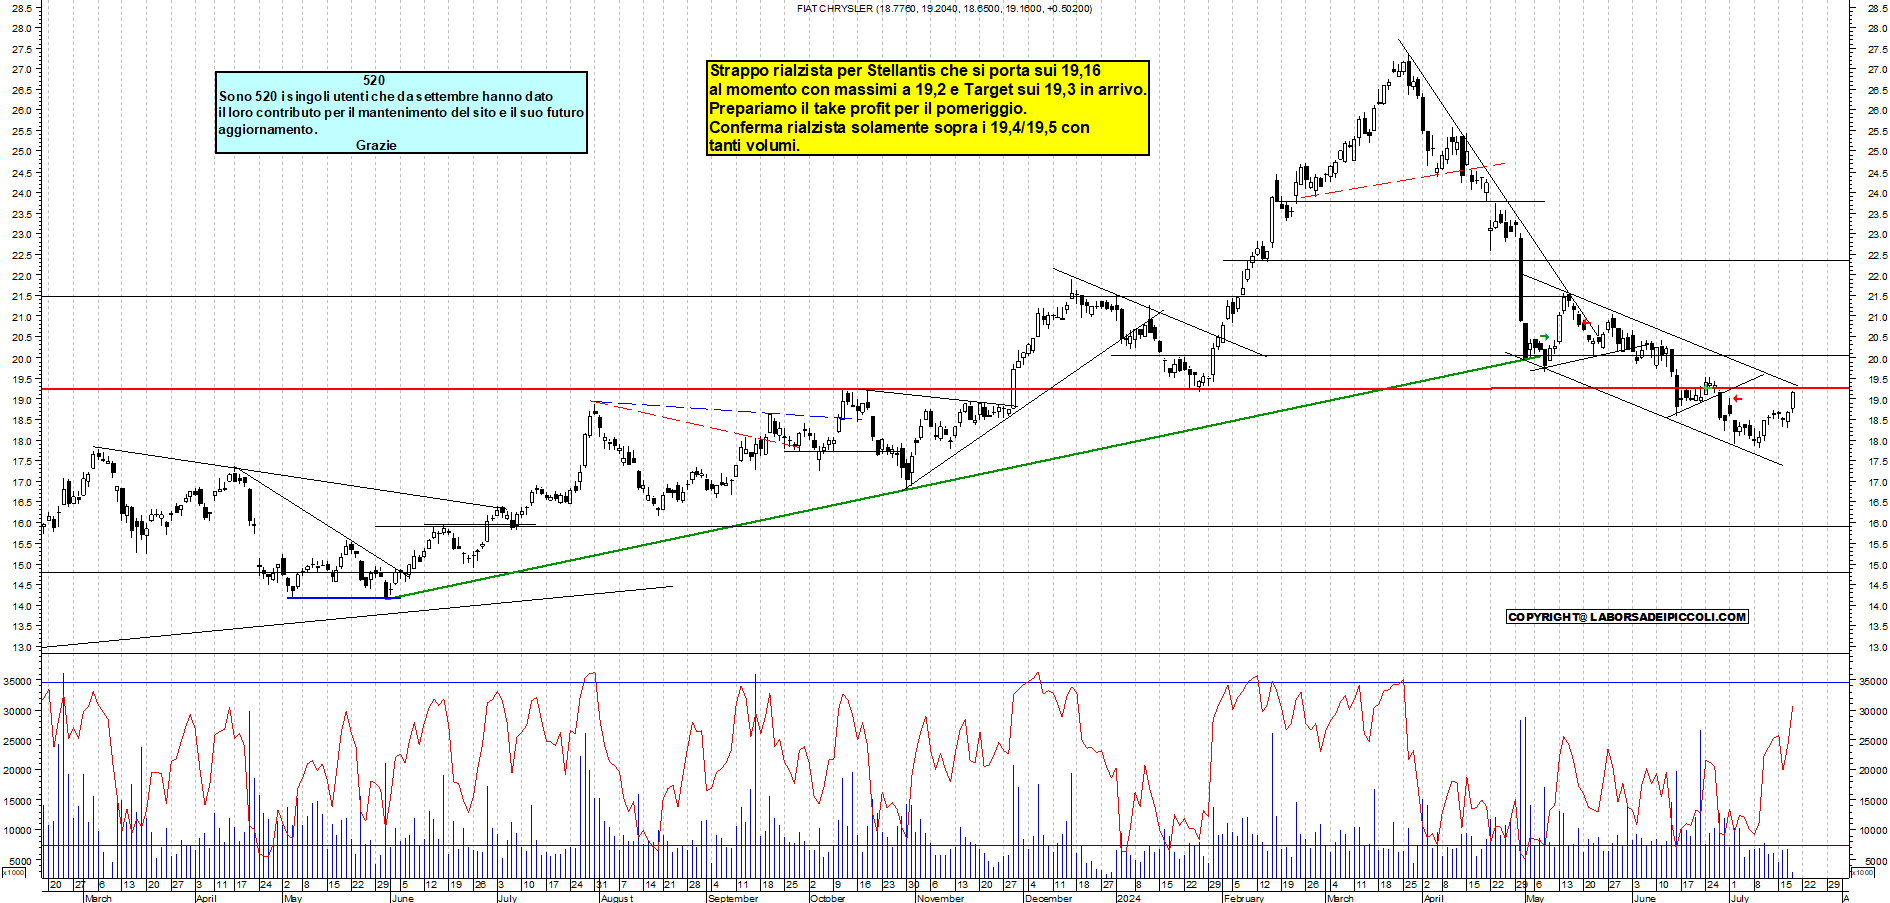Click 'Conferma rialzista solamente sopra' line
Screen dimensions: 1890x903
(899, 127)
